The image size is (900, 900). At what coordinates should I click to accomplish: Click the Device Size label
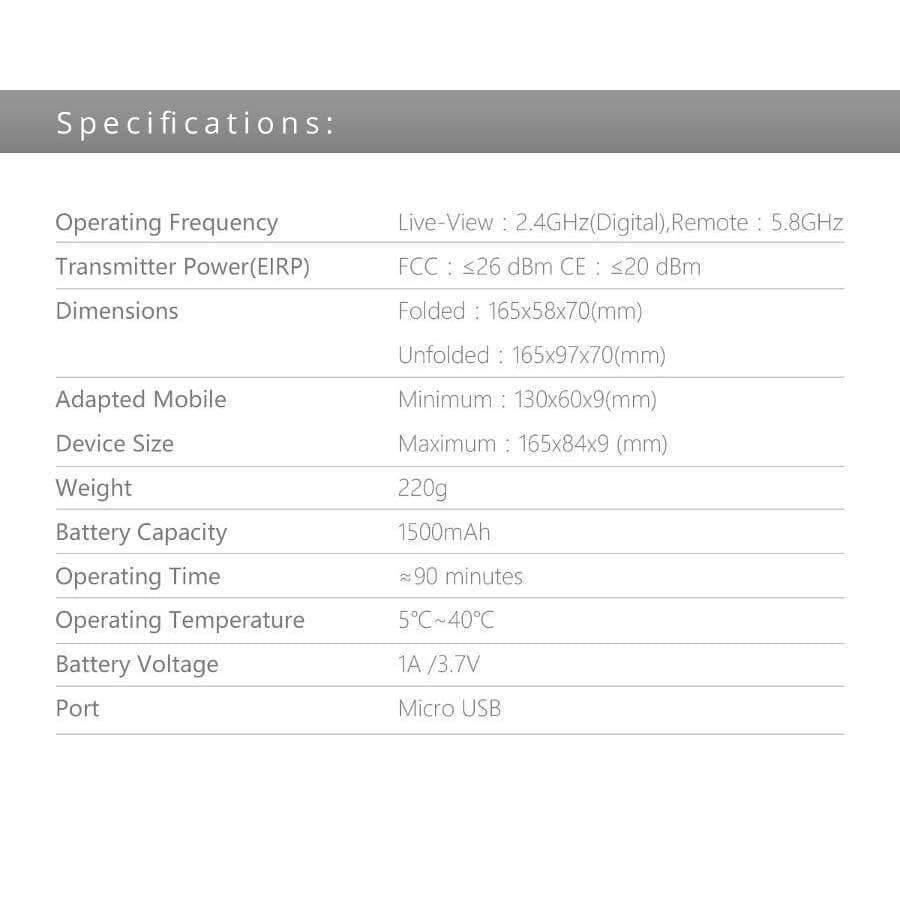click(115, 443)
